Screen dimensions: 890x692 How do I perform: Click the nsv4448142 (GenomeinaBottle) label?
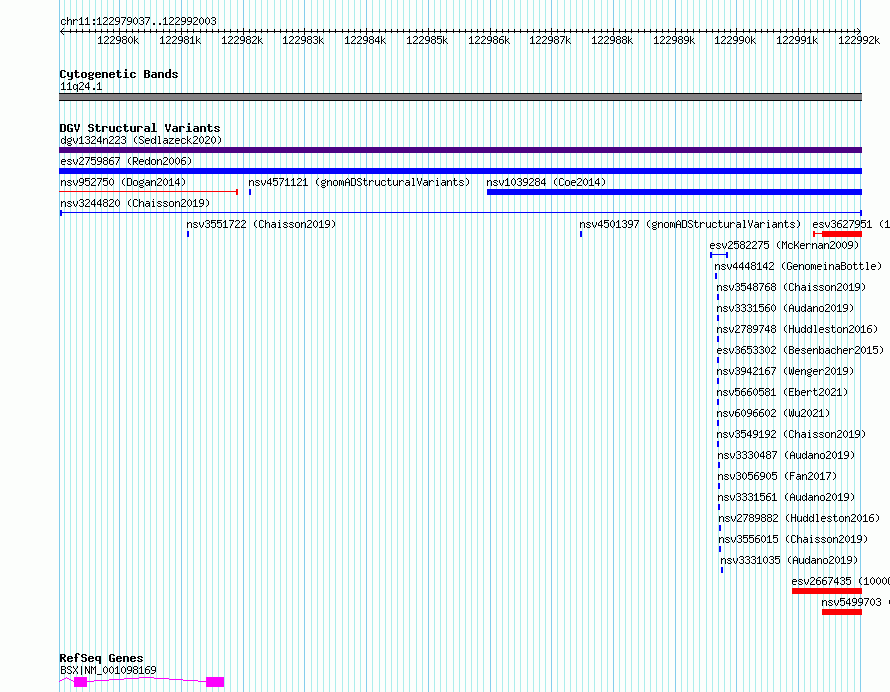point(798,266)
